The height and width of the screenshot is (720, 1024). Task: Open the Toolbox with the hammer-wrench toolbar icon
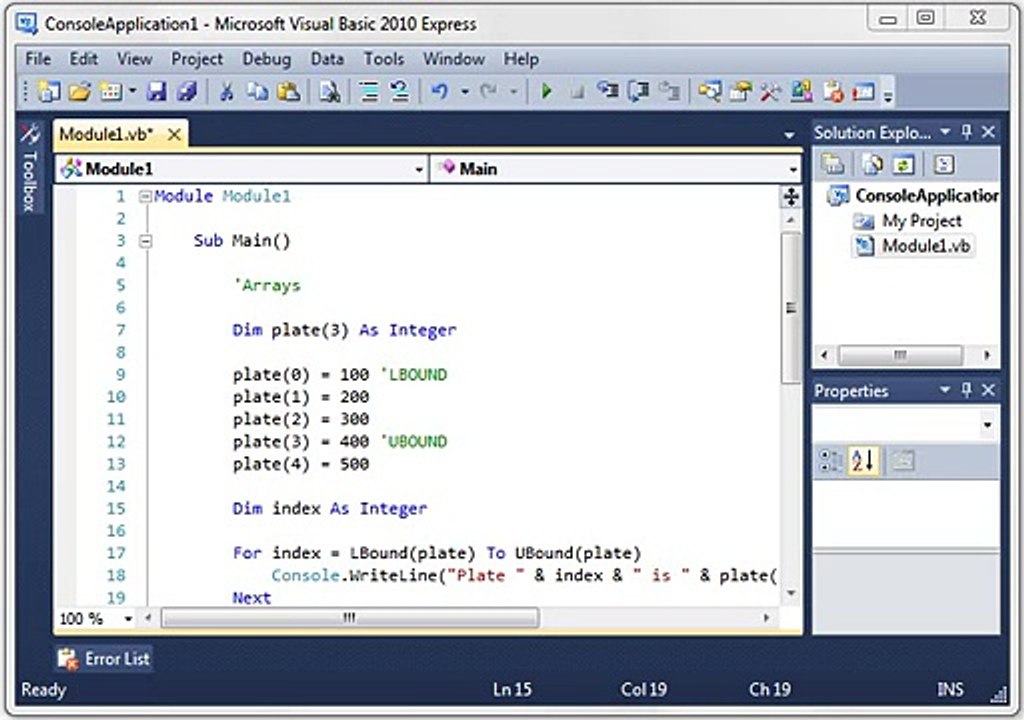pos(771,91)
